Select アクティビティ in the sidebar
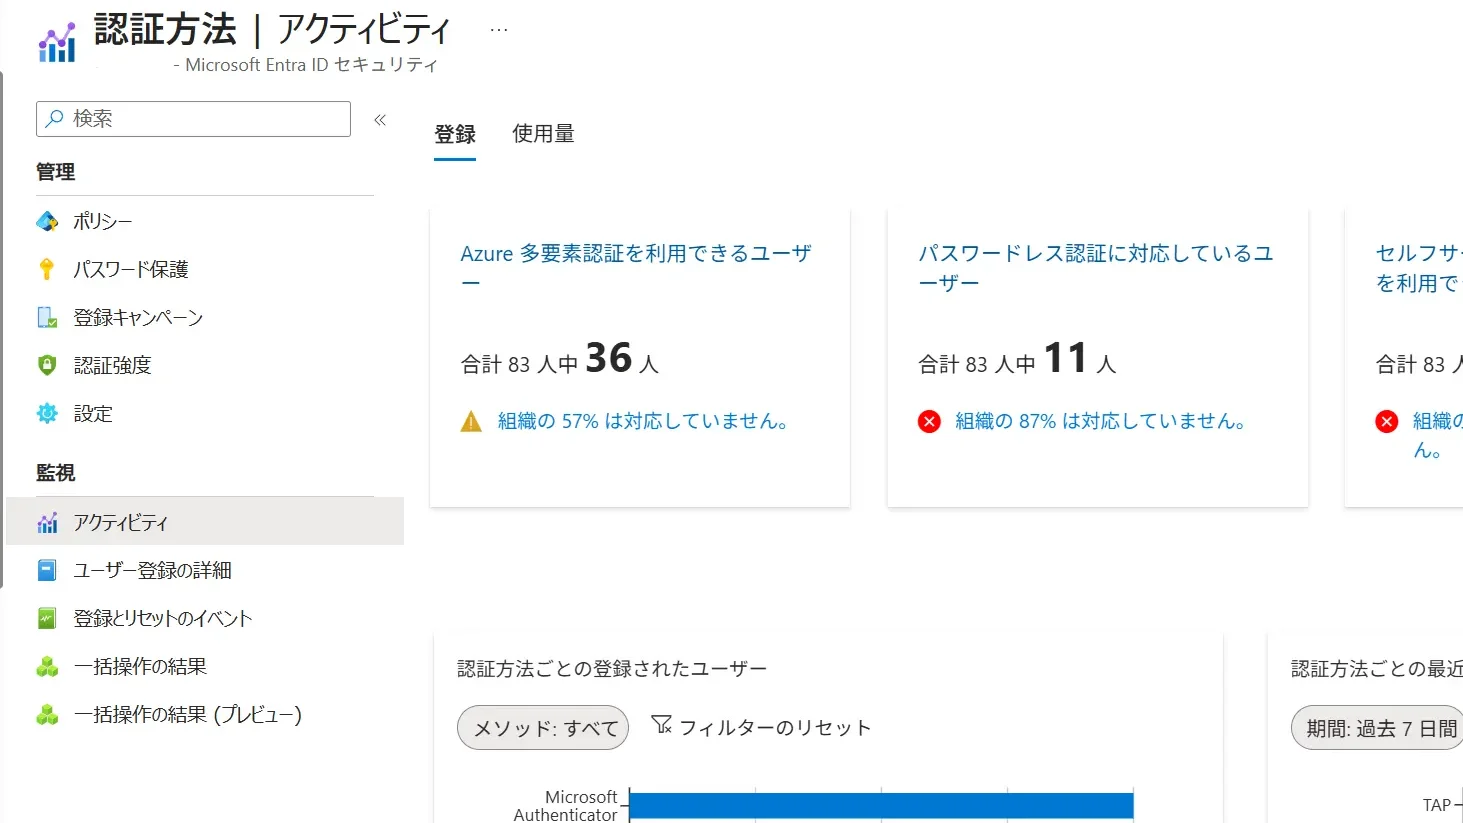This screenshot has width=1463, height=823. pyautogui.click(x=205, y=522)
